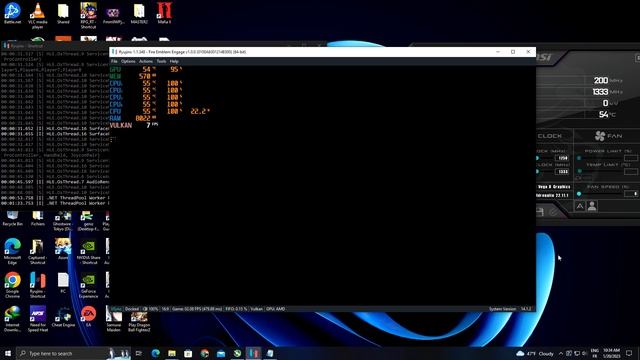Launch the Mafia II desktop shortcut
Image resolution: width=640 pixels, height=360 pixels.
[164, 13]
